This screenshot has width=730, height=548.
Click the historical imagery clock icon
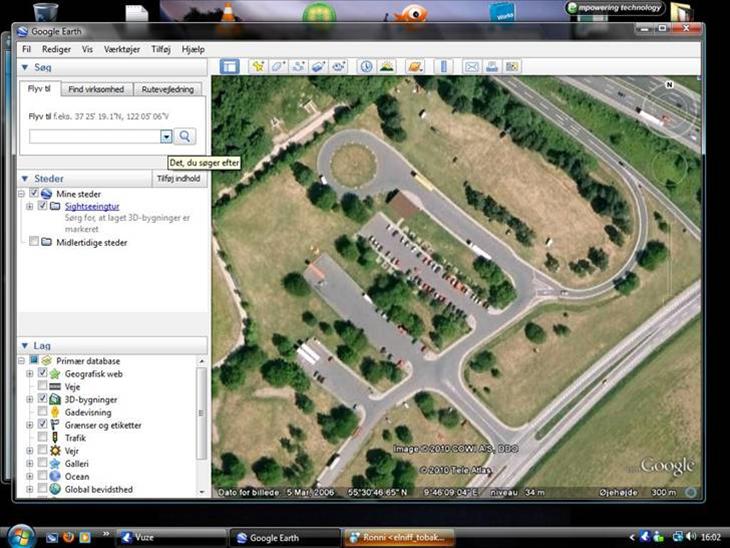pyautogui.click(x=366, y=66)
